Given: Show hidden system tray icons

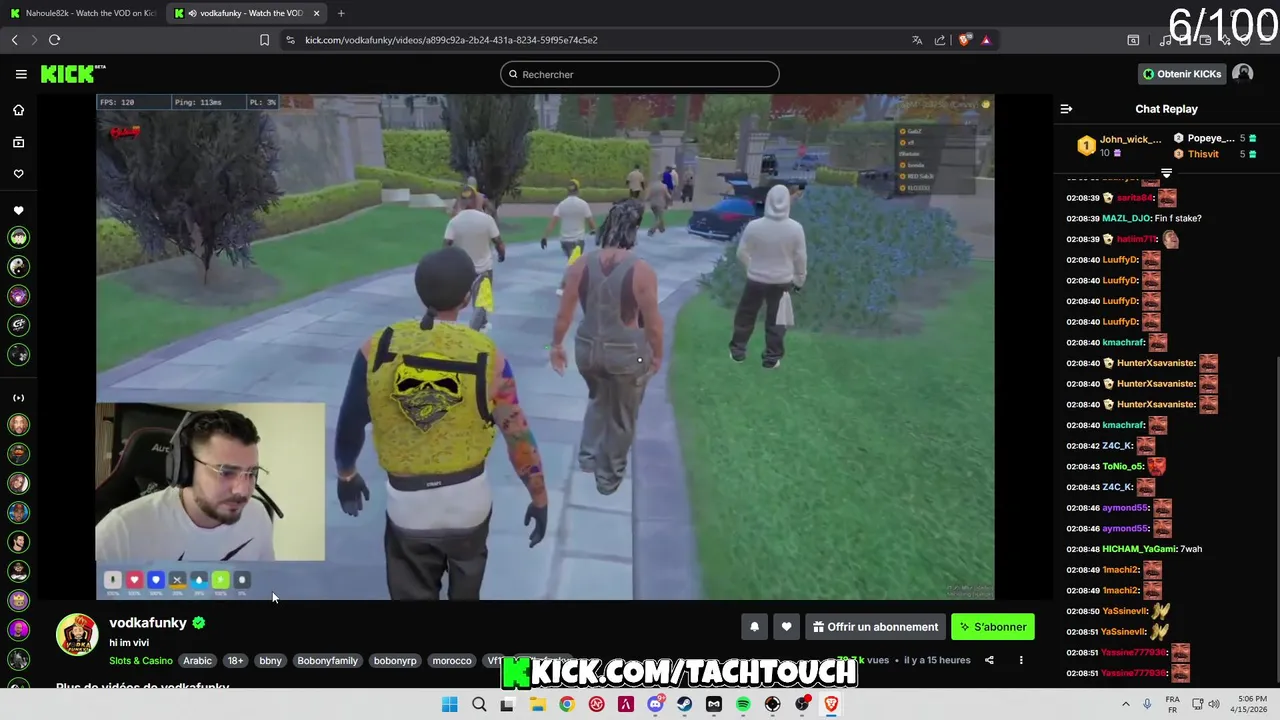Looking at the screenshot, I should coord(1125,704).
